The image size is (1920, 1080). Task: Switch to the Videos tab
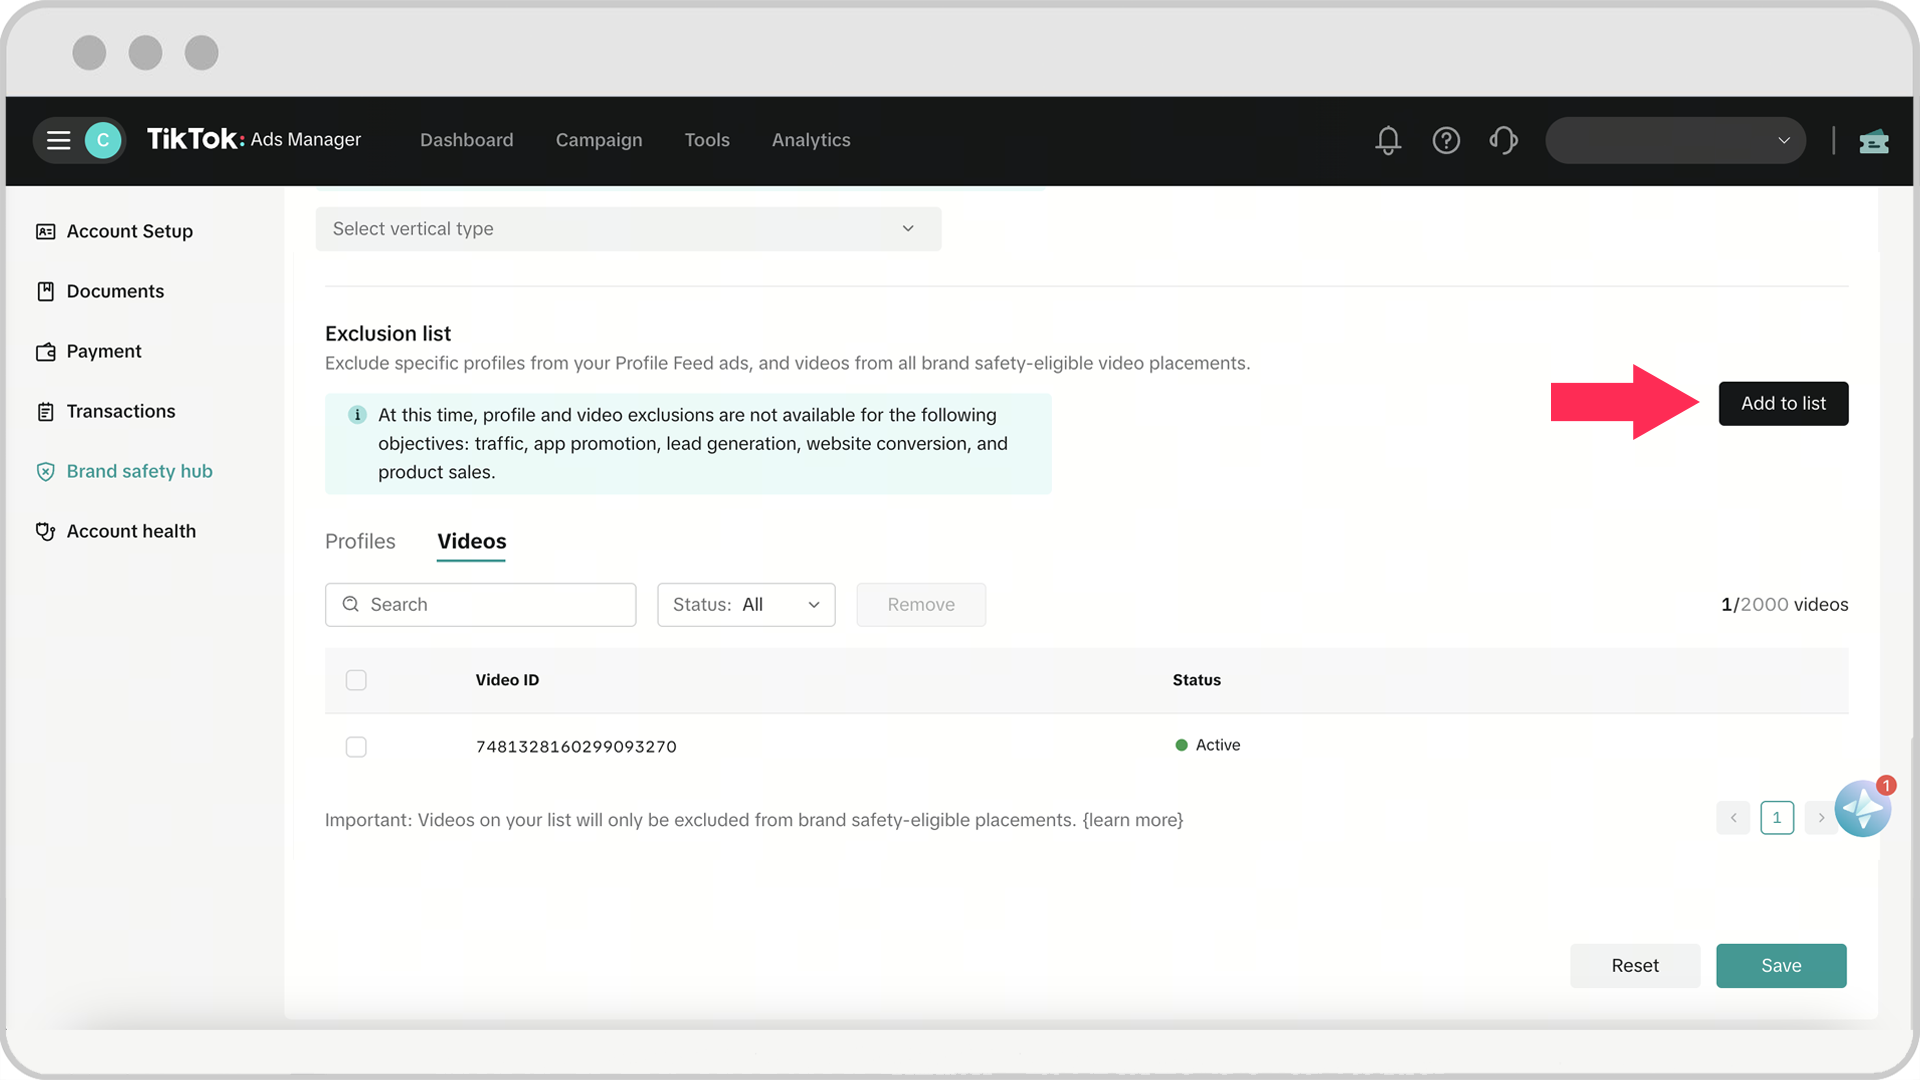tap(471, 541)
